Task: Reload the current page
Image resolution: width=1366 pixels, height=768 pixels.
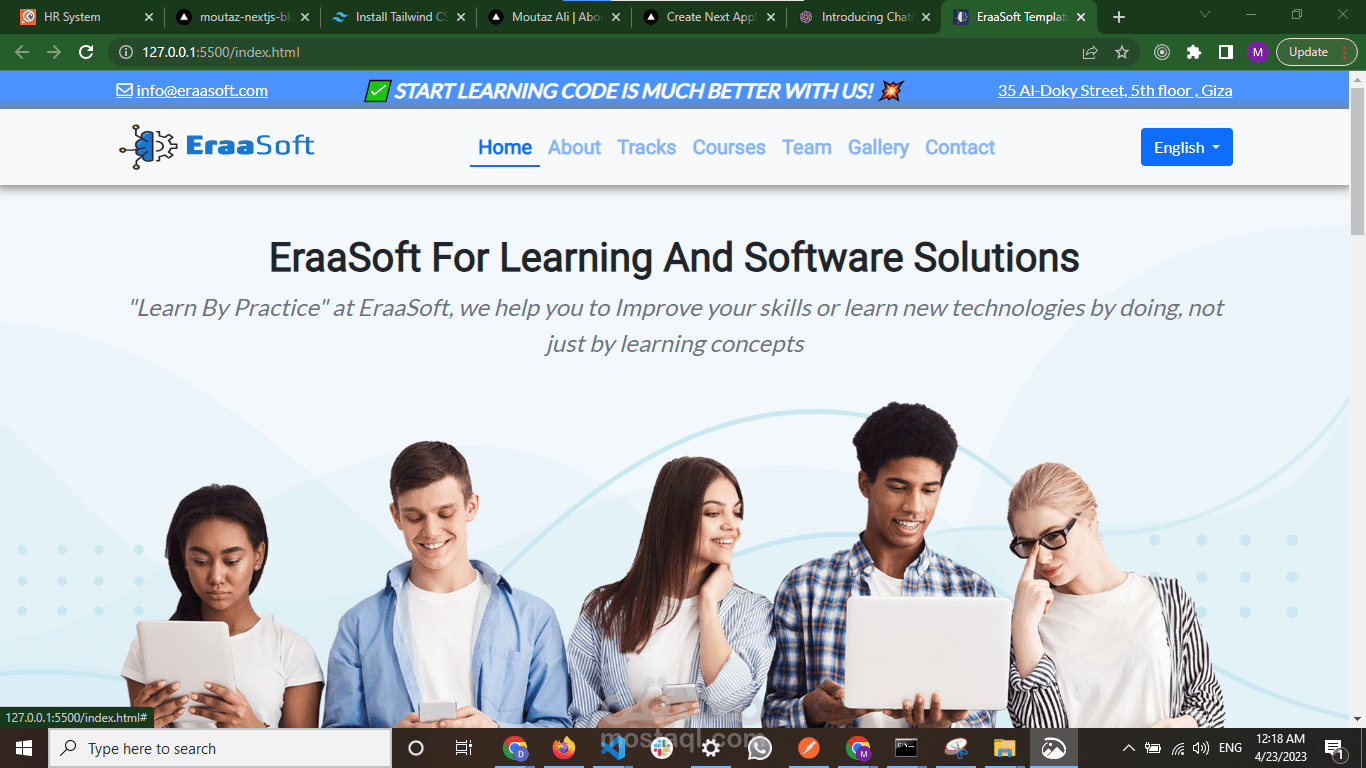Action: pos(86,52)
